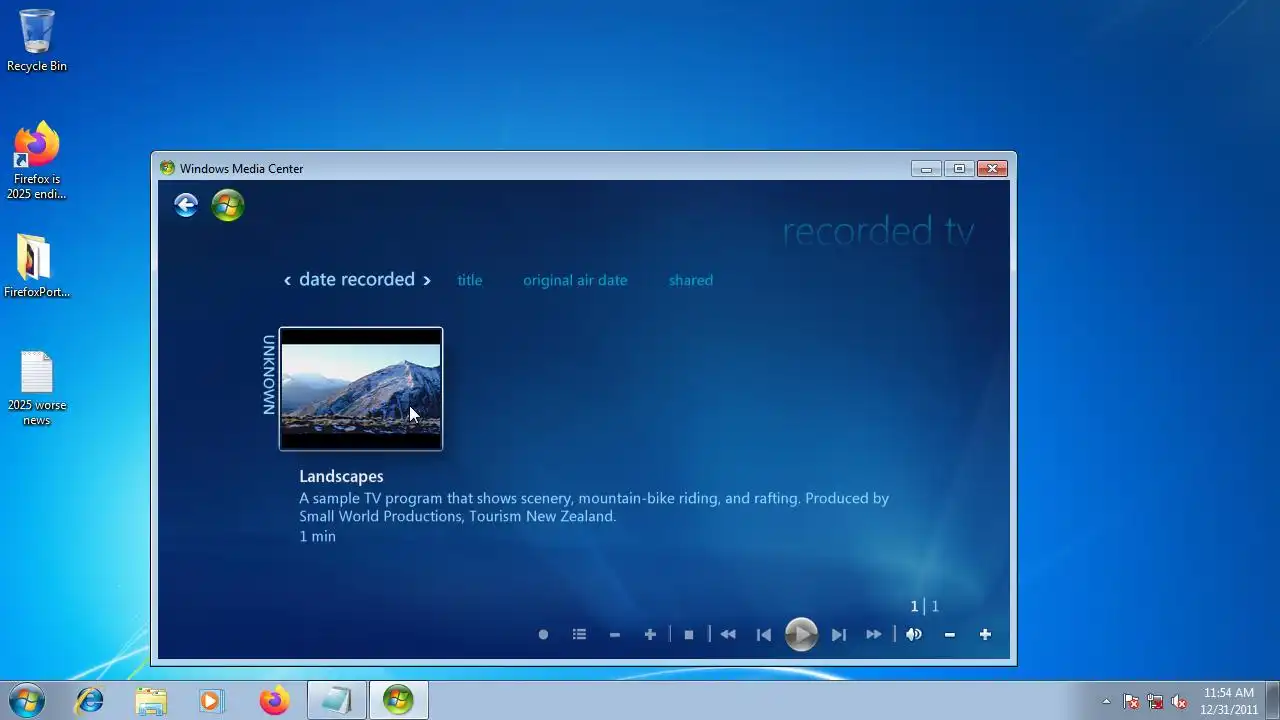Click channel down minus button
Image resolution: width=1280 pixels, height=720 pixels.
615,634
